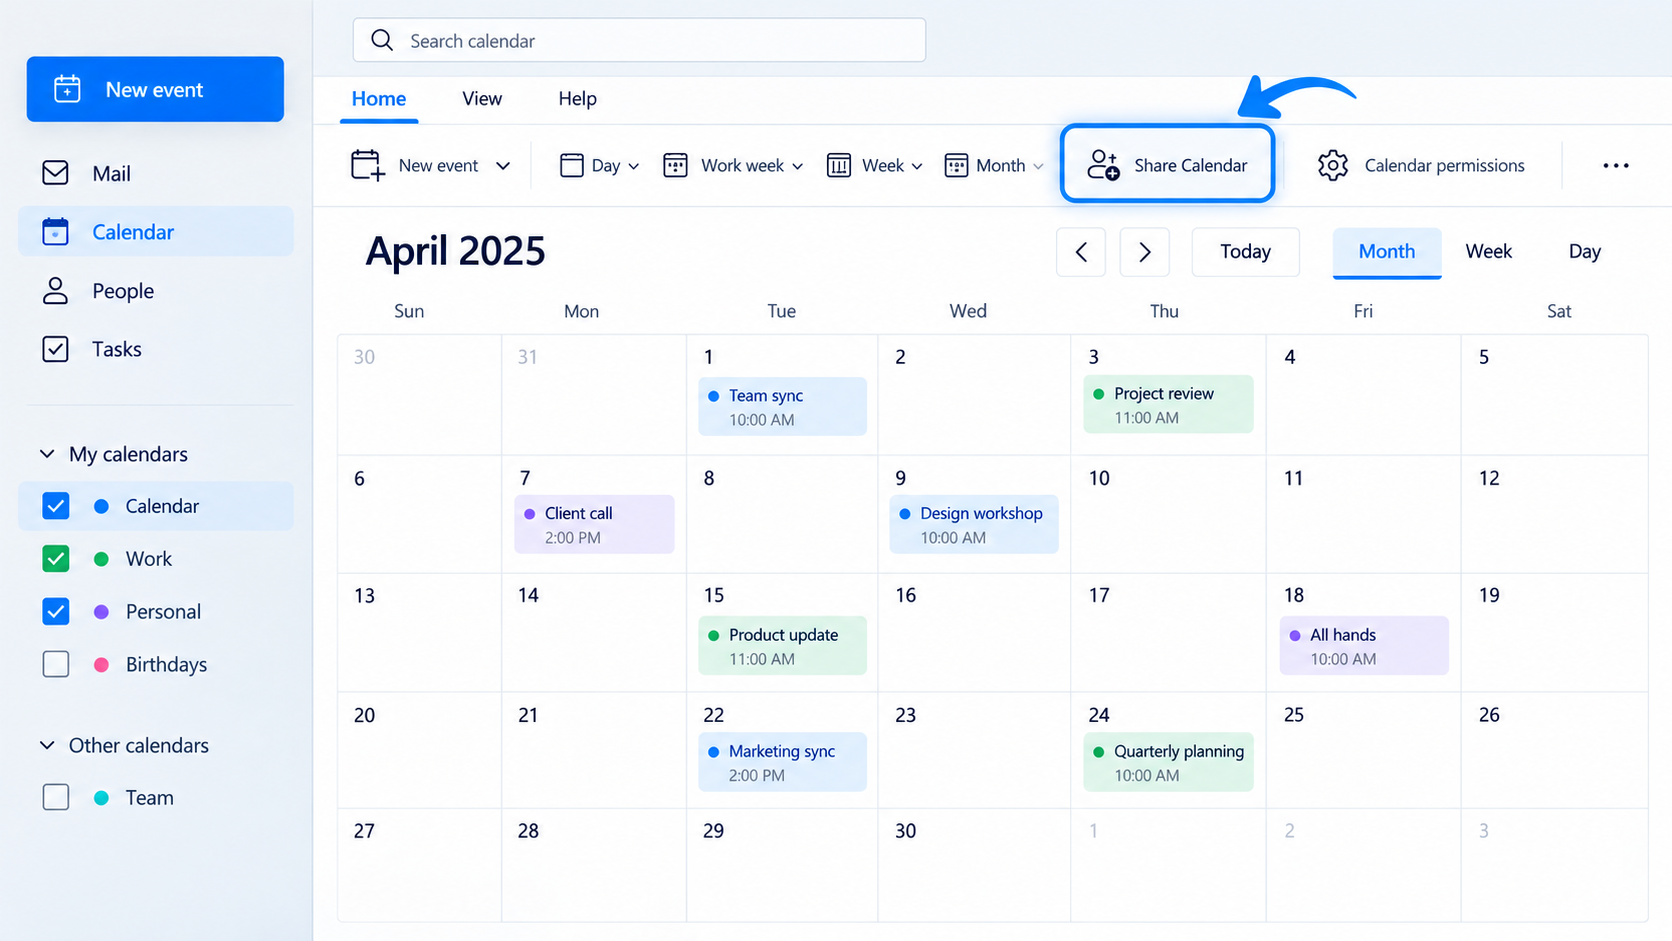Screen dimensions: 1672x941
Task: Open the Quarterly planning event on April 24
Action: (x=1168, y=762)
